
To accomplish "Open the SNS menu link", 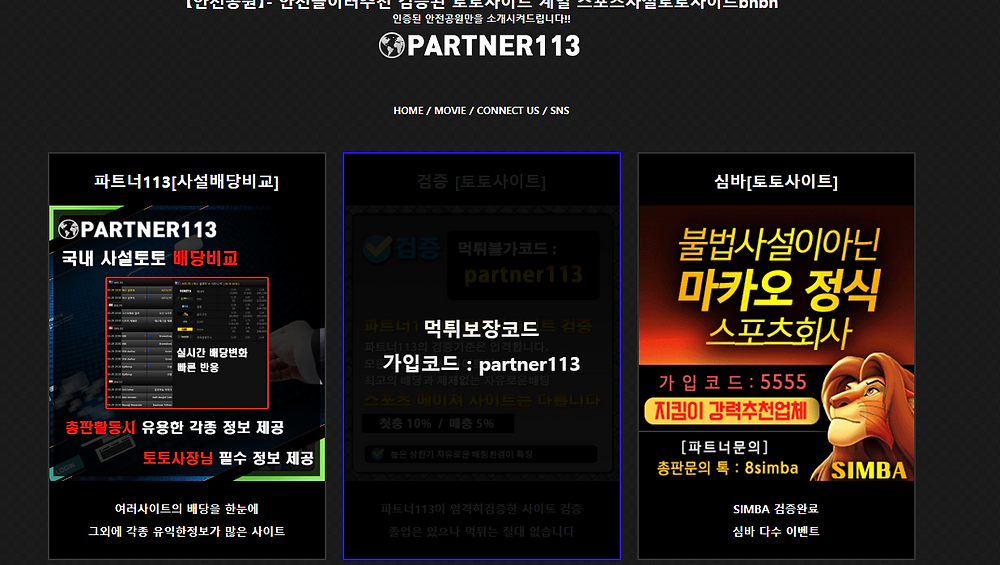I will click(x=560, y=110).
